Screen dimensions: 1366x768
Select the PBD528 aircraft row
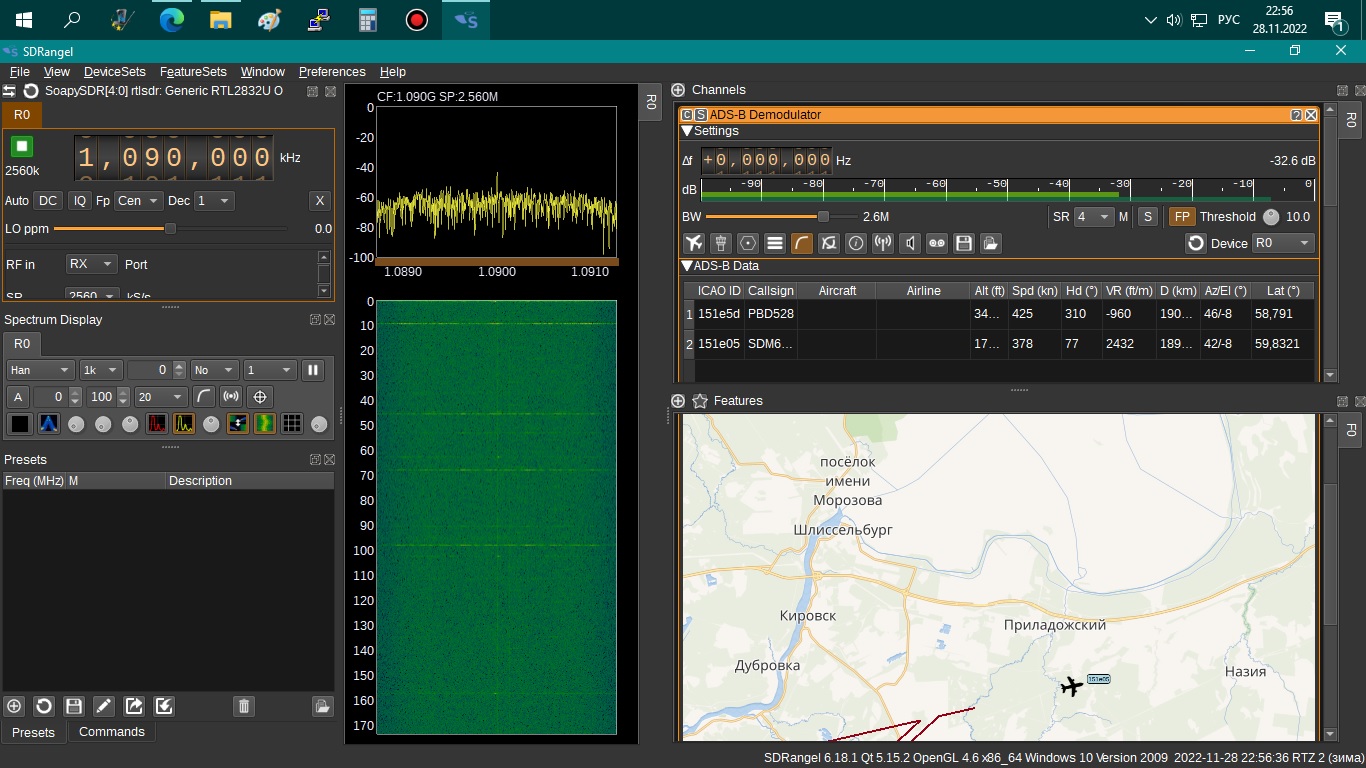click(x=770, y=314)
